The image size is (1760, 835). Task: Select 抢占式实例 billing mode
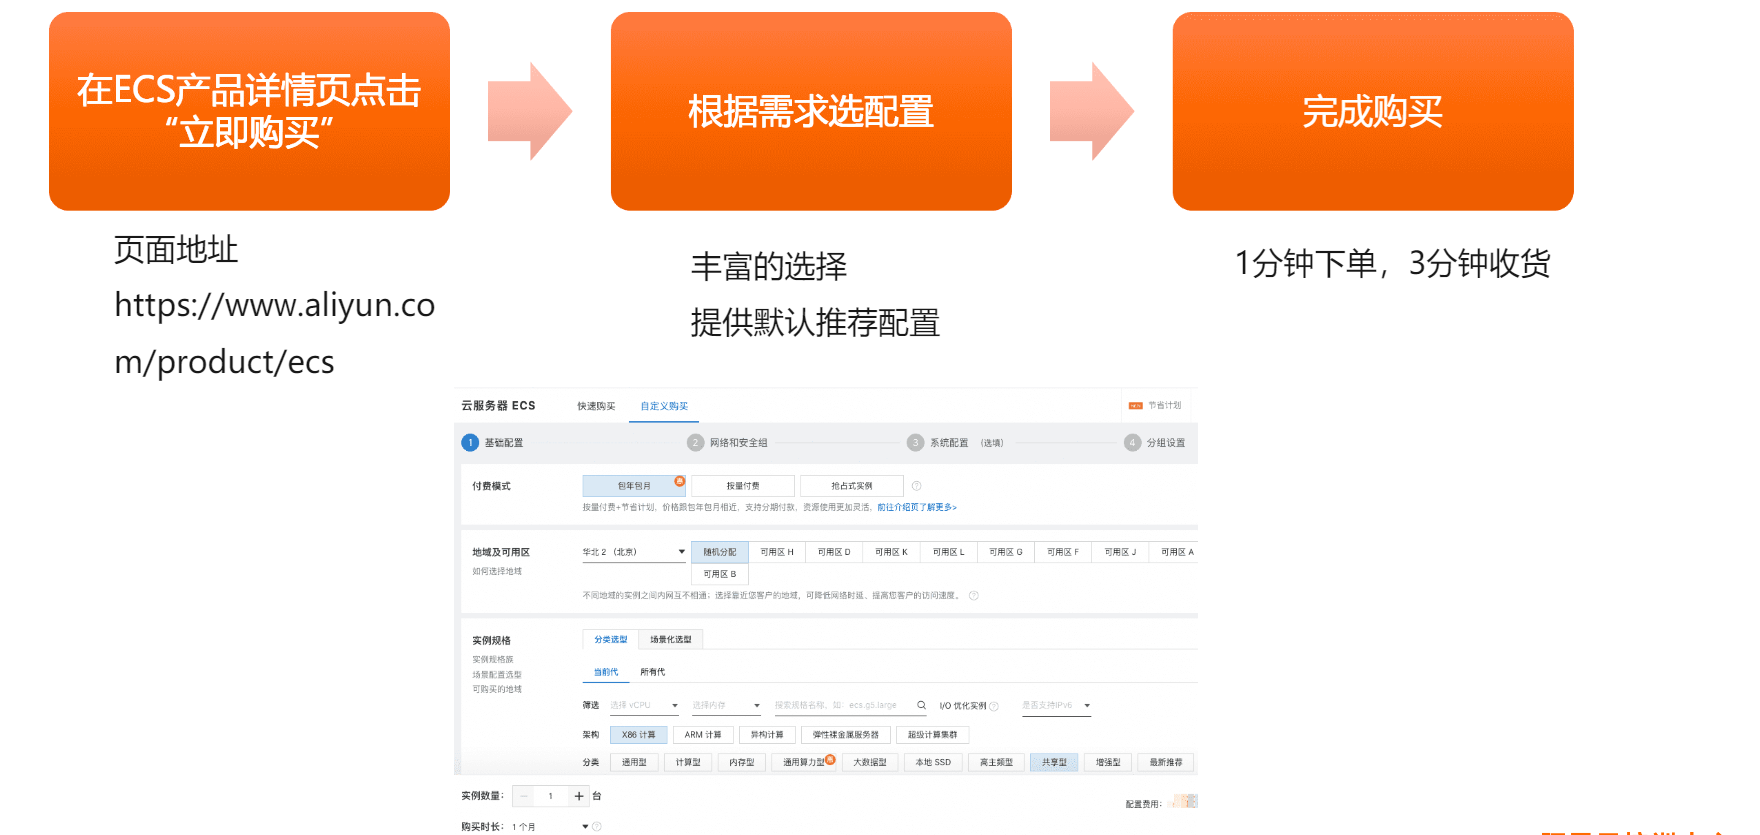pos(852,486)
